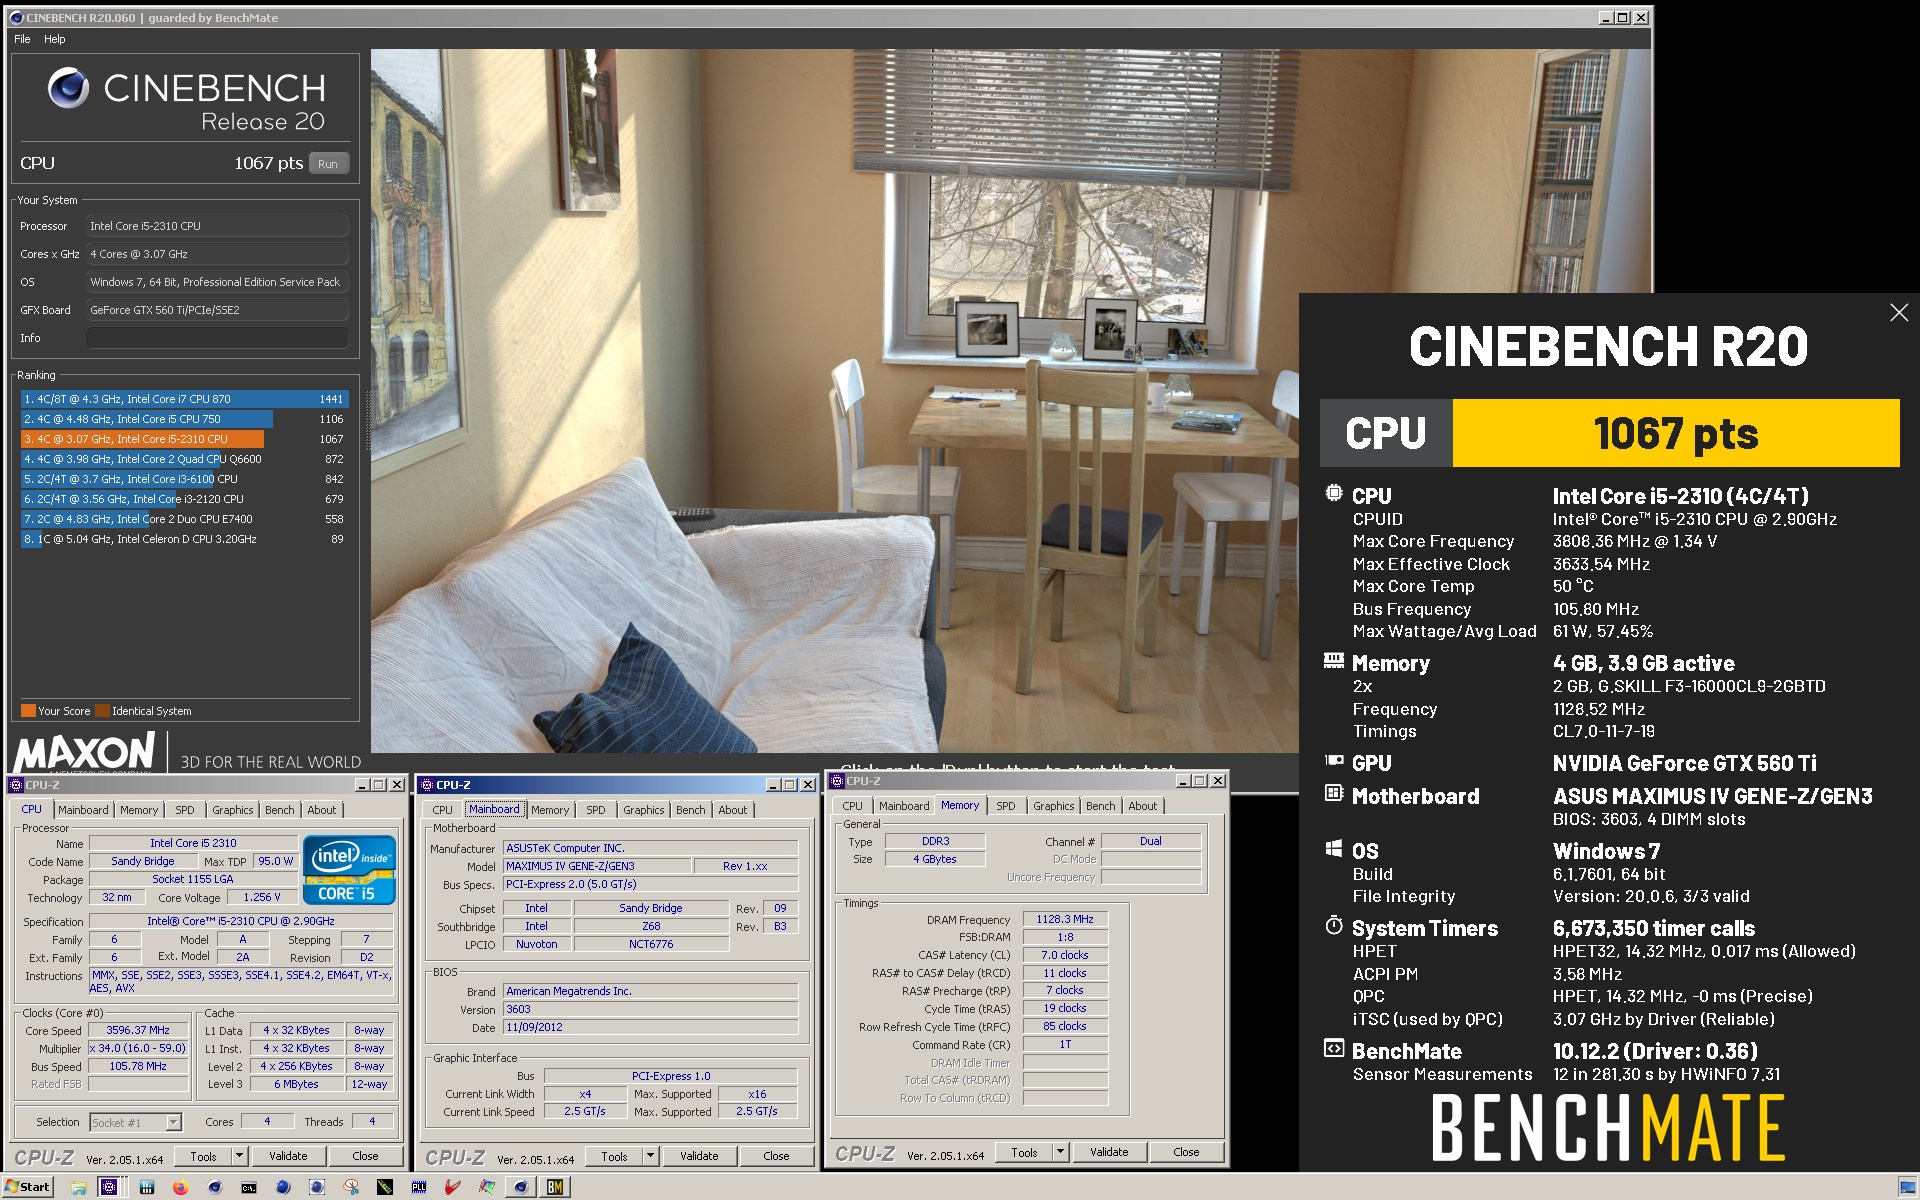Click the Info input field in Cinebench

click(217, 338)
